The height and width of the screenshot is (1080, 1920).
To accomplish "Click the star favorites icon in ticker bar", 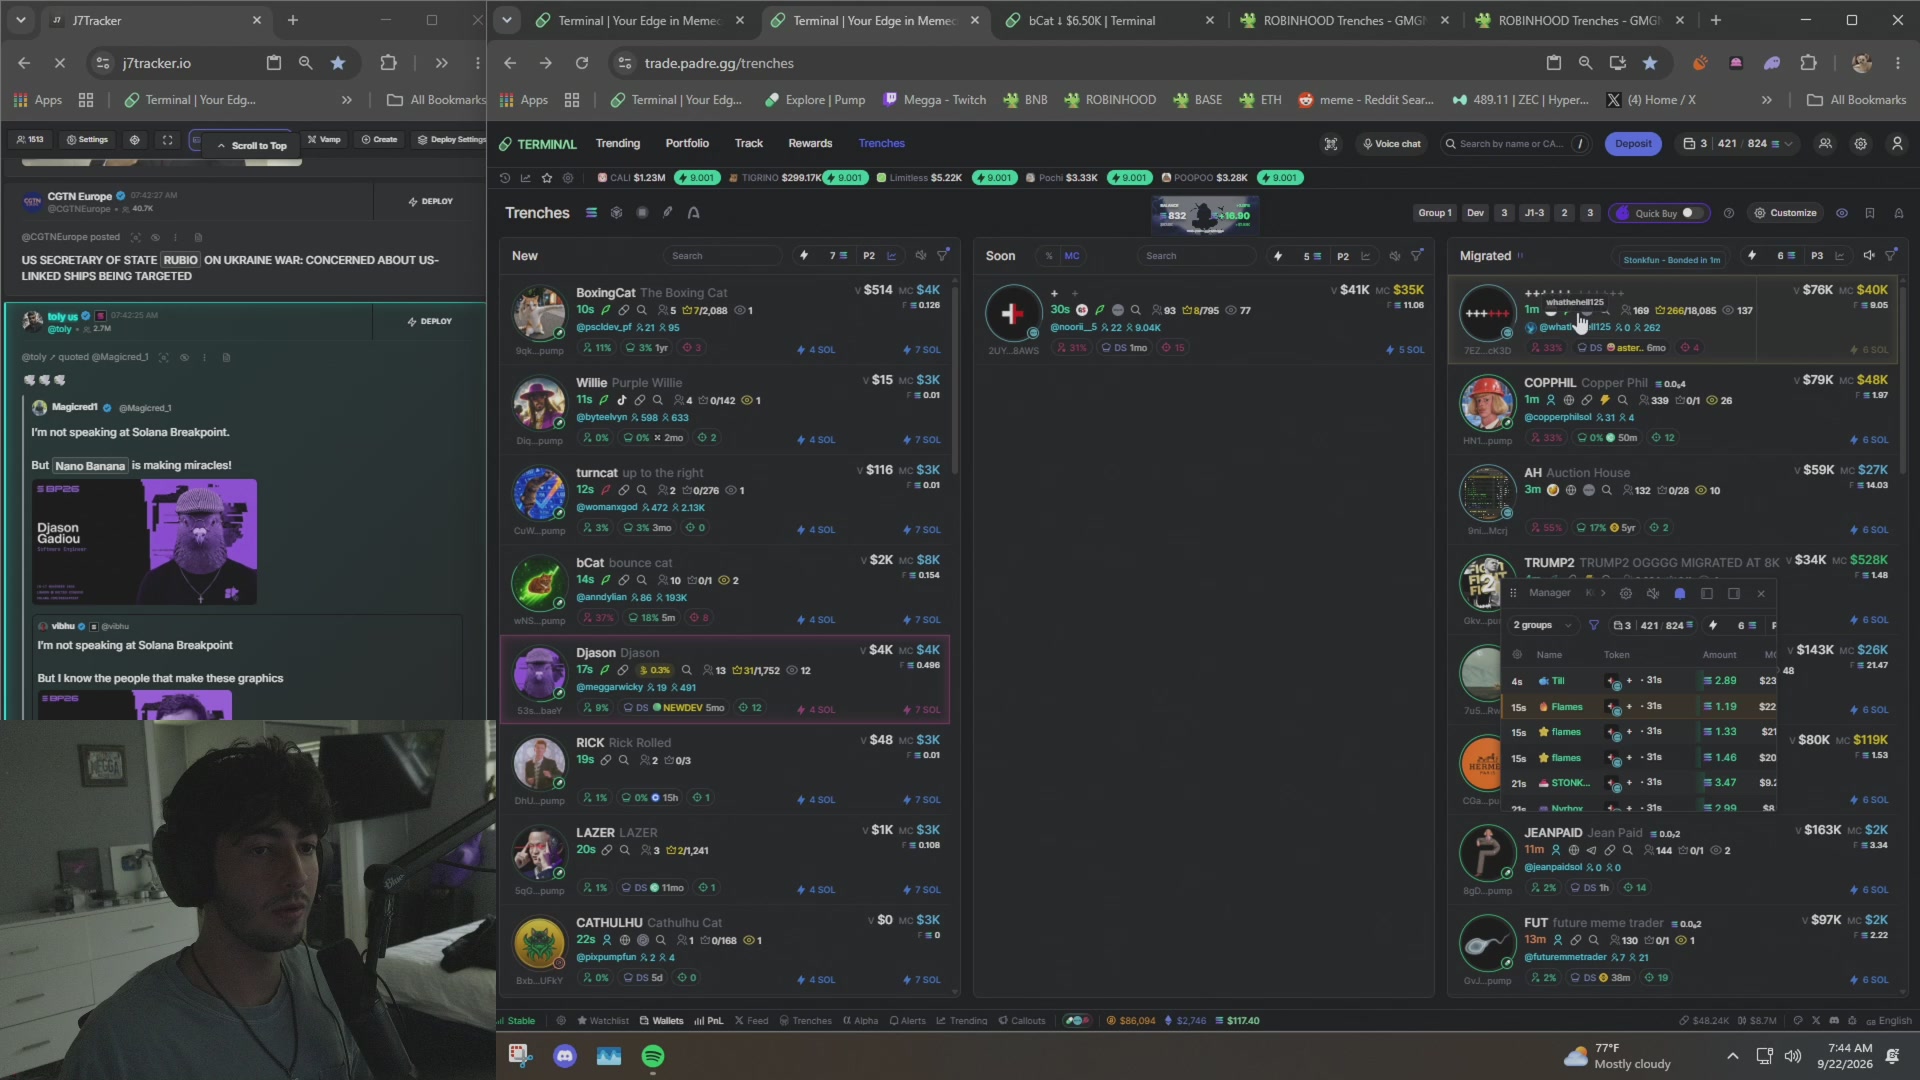I will 547,178.
